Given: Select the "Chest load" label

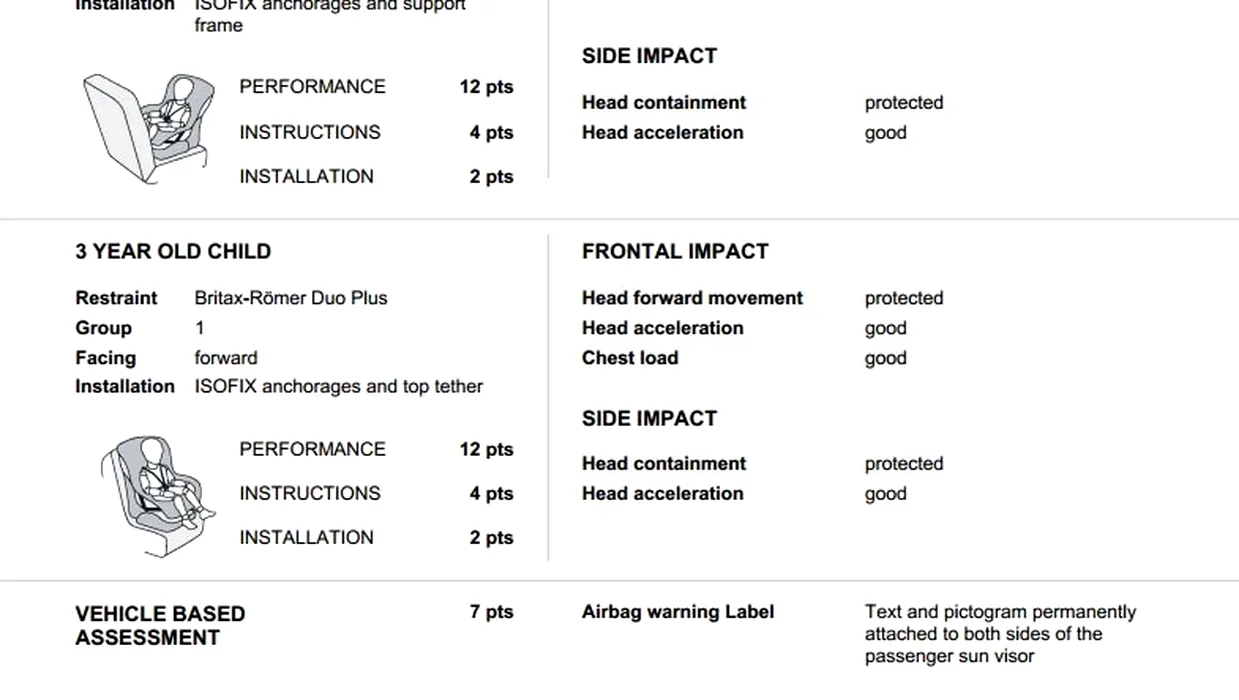Looking at the screenshot, I should click(x=630, y=358).
